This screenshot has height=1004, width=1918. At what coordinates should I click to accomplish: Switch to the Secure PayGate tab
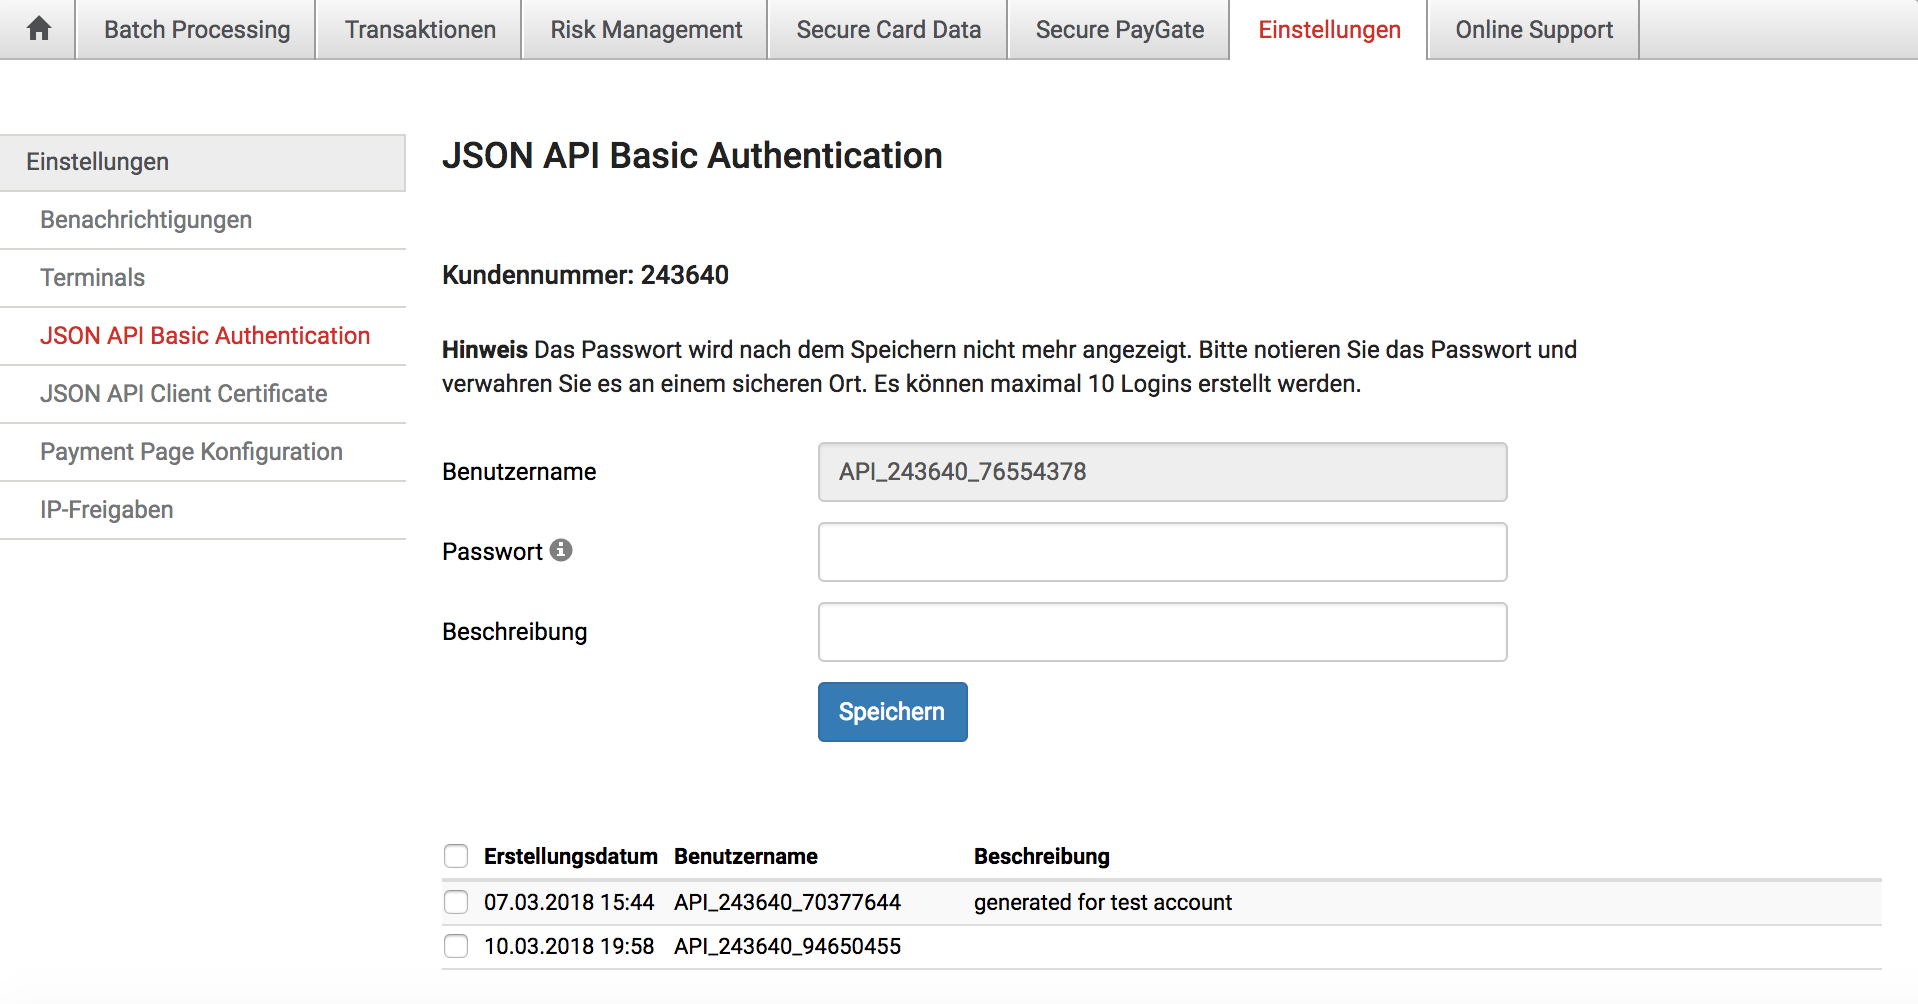coord(1118,29)
